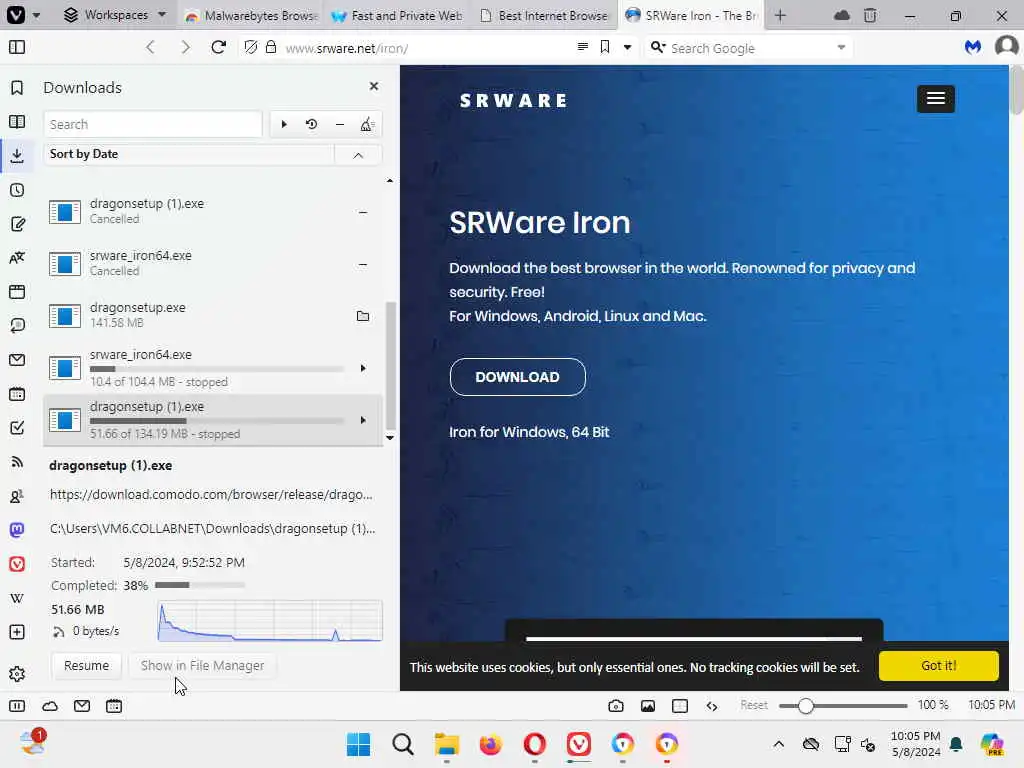The height and width of the screenshot is (768, 1024).
Task: Click the DOWNLOAD button on SRWare page
Action: click(x=517, y=377)
